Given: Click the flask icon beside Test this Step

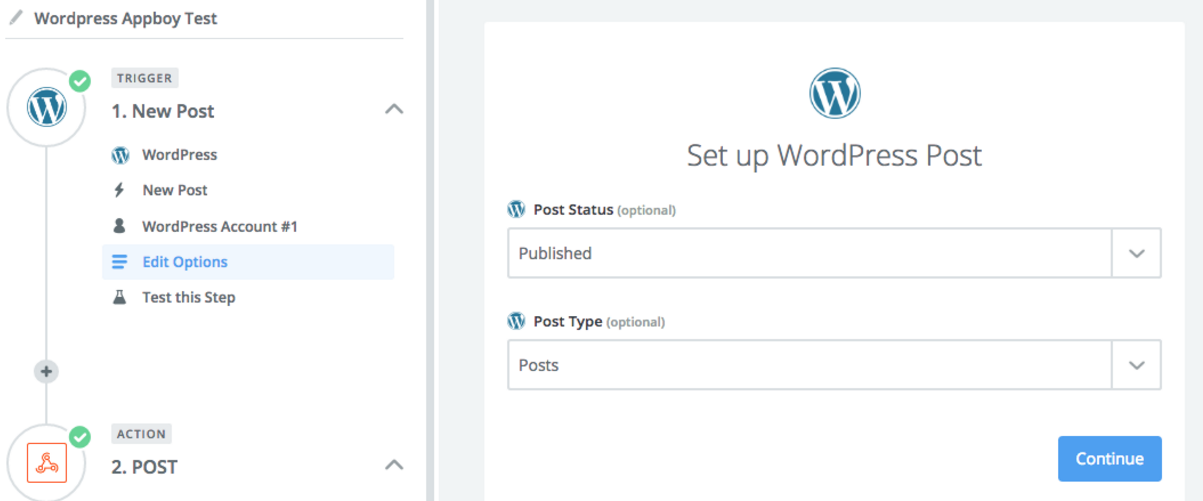Looking at the screenshot, I should coord(120,297).
